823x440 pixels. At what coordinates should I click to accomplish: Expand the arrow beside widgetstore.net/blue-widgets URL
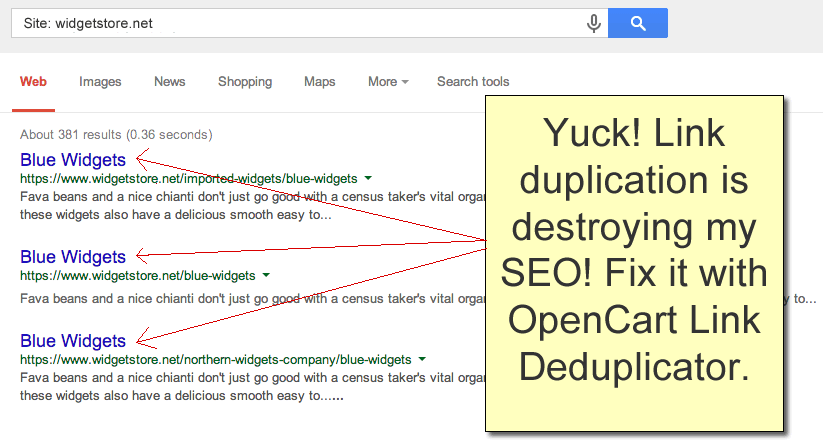tap(266, 275)
